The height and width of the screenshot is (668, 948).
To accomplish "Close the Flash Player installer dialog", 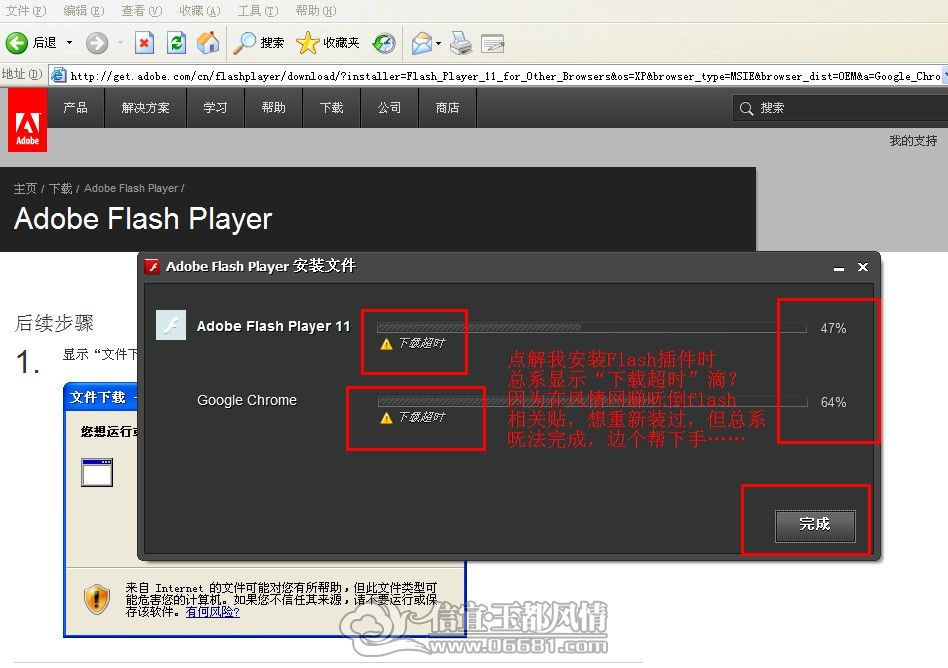I will click(x=863, y=267).
